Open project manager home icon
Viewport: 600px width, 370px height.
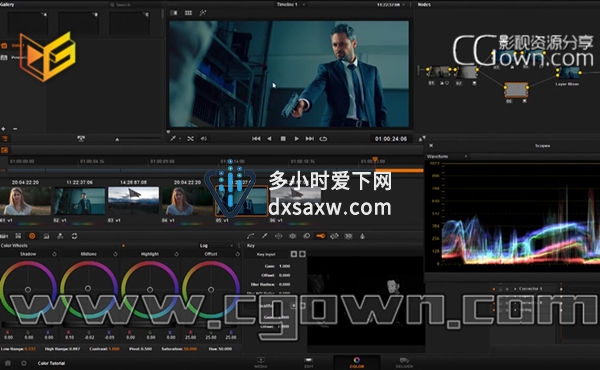8,363
